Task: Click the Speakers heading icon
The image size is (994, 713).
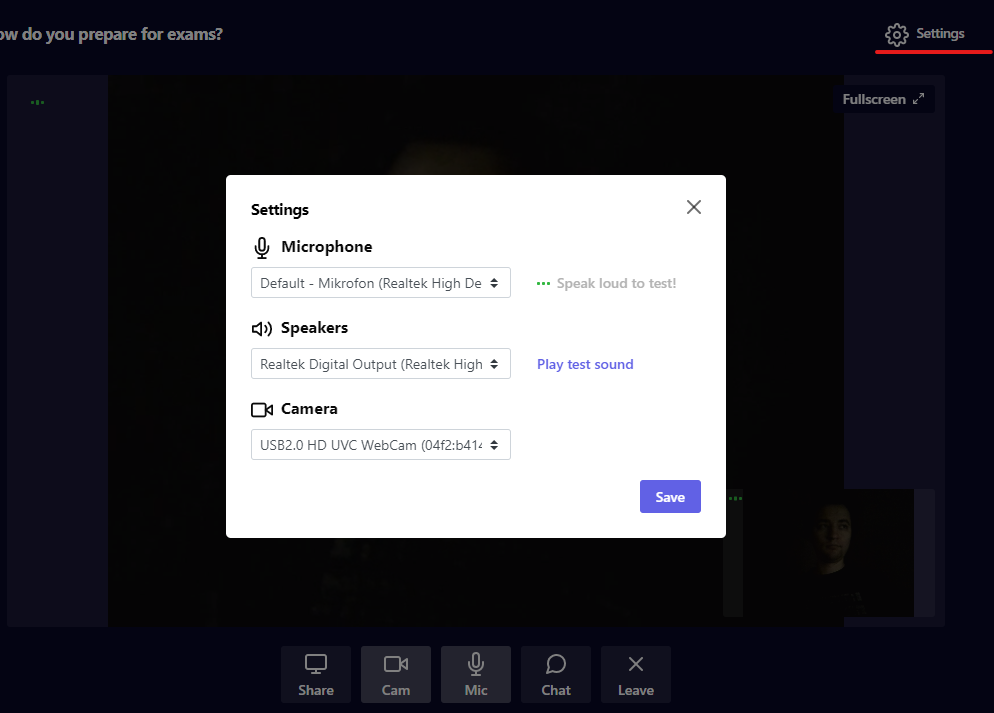Action: pyautogui.click(x=262, y=329)
